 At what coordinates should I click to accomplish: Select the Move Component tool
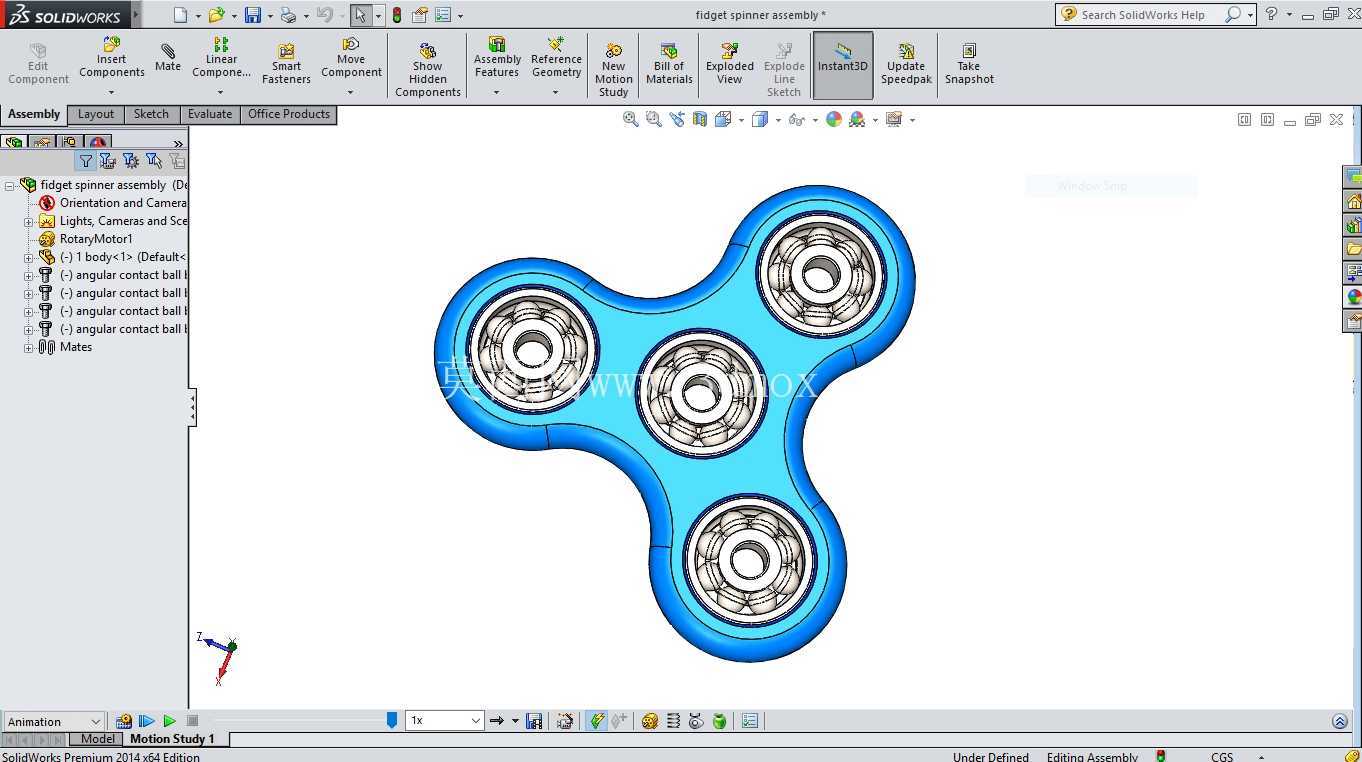click(x=351, y=58)
